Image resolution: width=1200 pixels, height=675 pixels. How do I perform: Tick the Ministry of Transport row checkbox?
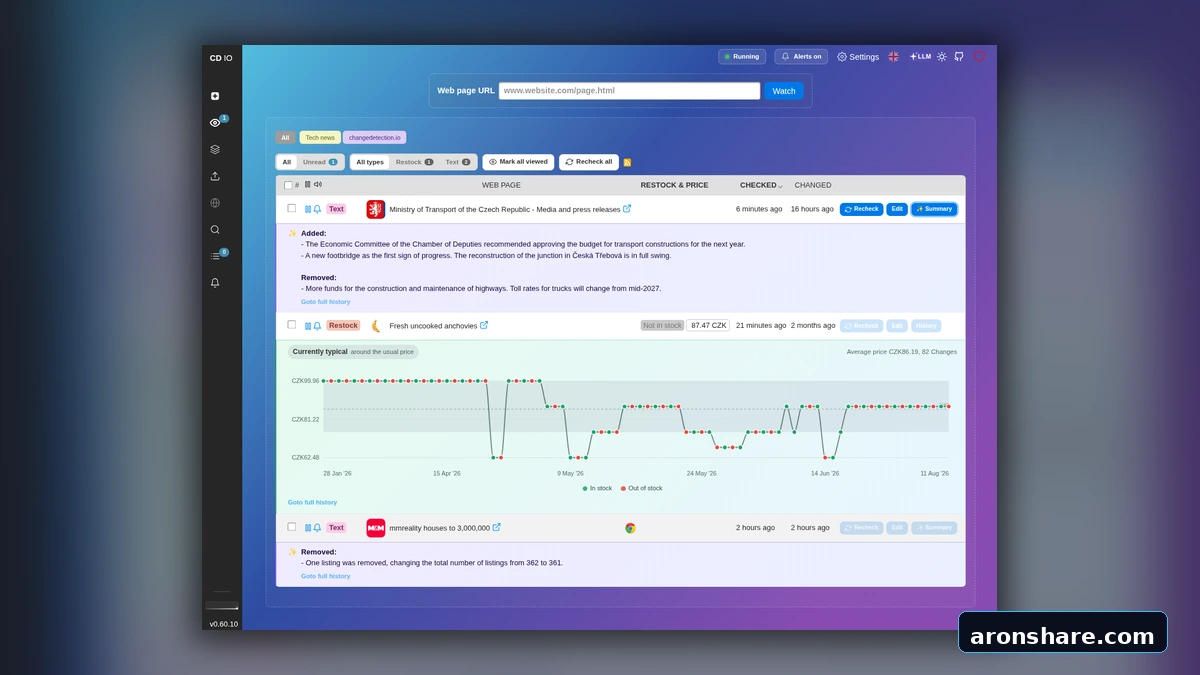pyautogui.click(x=292, y=208)
